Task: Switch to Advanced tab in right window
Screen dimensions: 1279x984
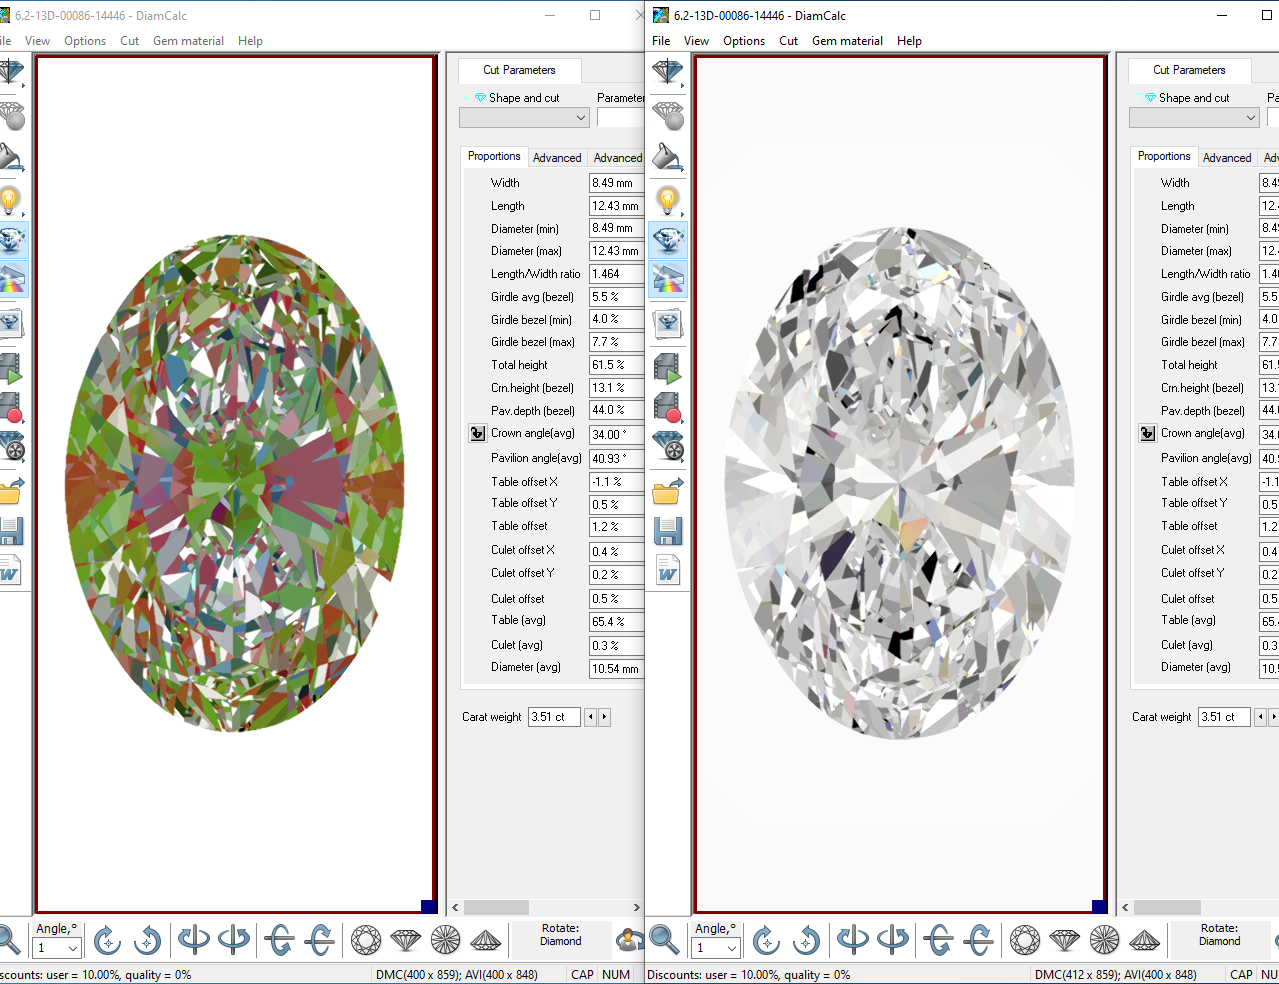Action: tap(1227, 158)
